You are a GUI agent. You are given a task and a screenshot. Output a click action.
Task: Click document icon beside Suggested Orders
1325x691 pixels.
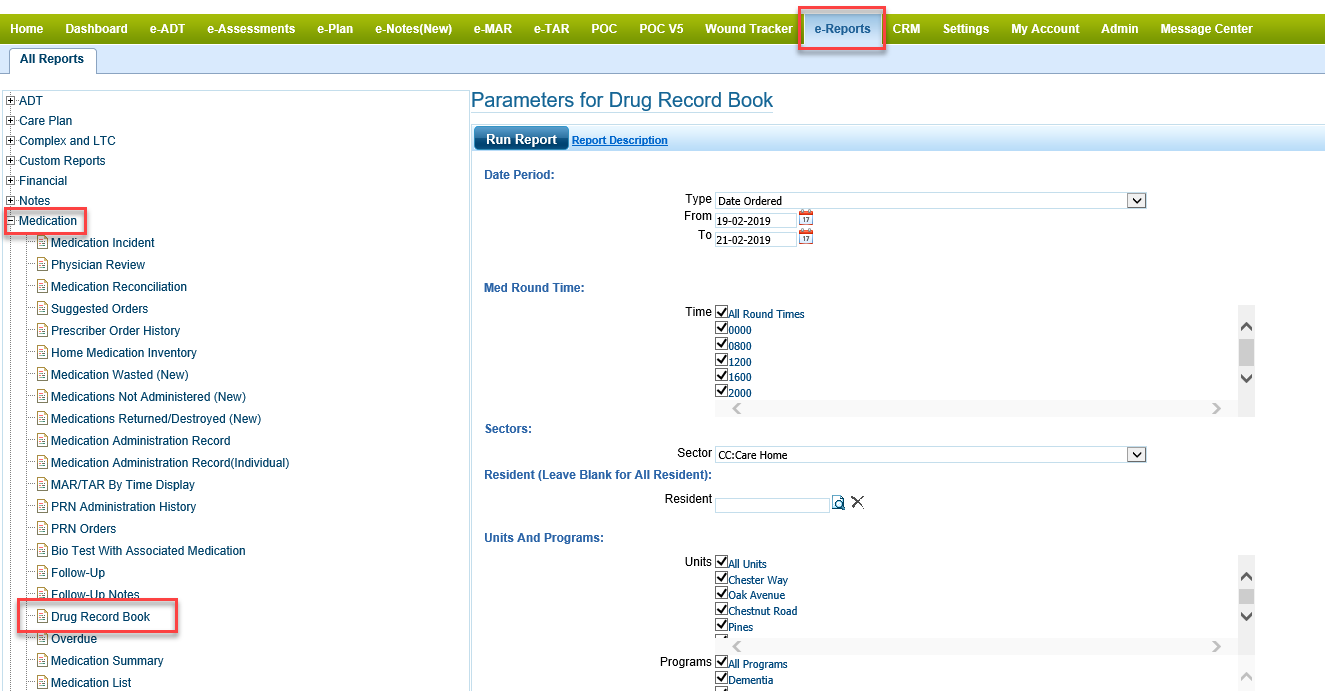point(42,308)
